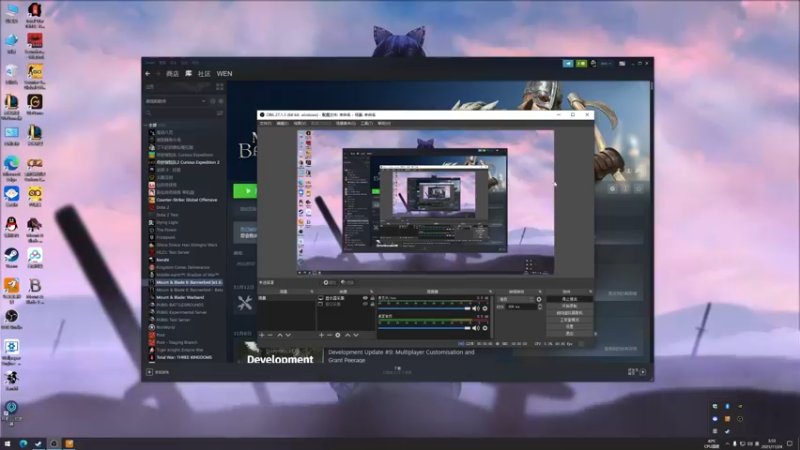Click Exit button in OBS Controls panel
Image resolution: width=800 pixels, height=450 pixels.
(569, 333)
